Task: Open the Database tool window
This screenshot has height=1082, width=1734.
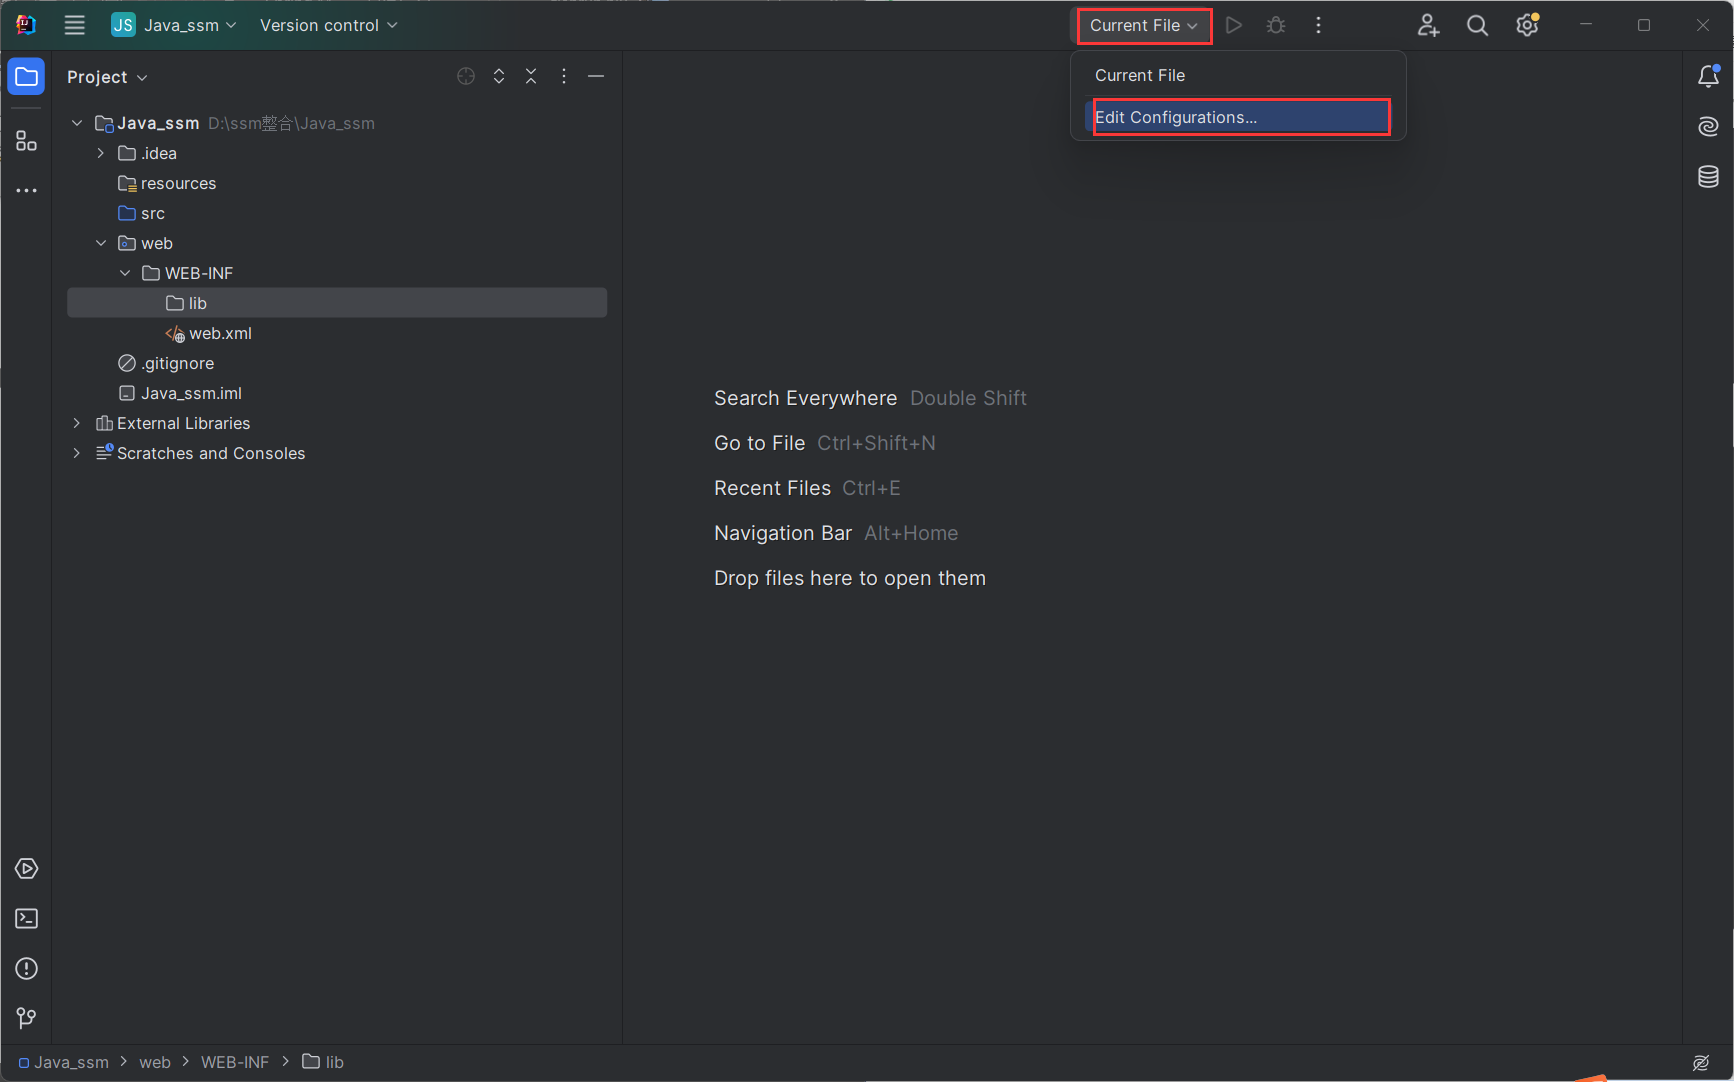Action: (x=1708, y=177)
